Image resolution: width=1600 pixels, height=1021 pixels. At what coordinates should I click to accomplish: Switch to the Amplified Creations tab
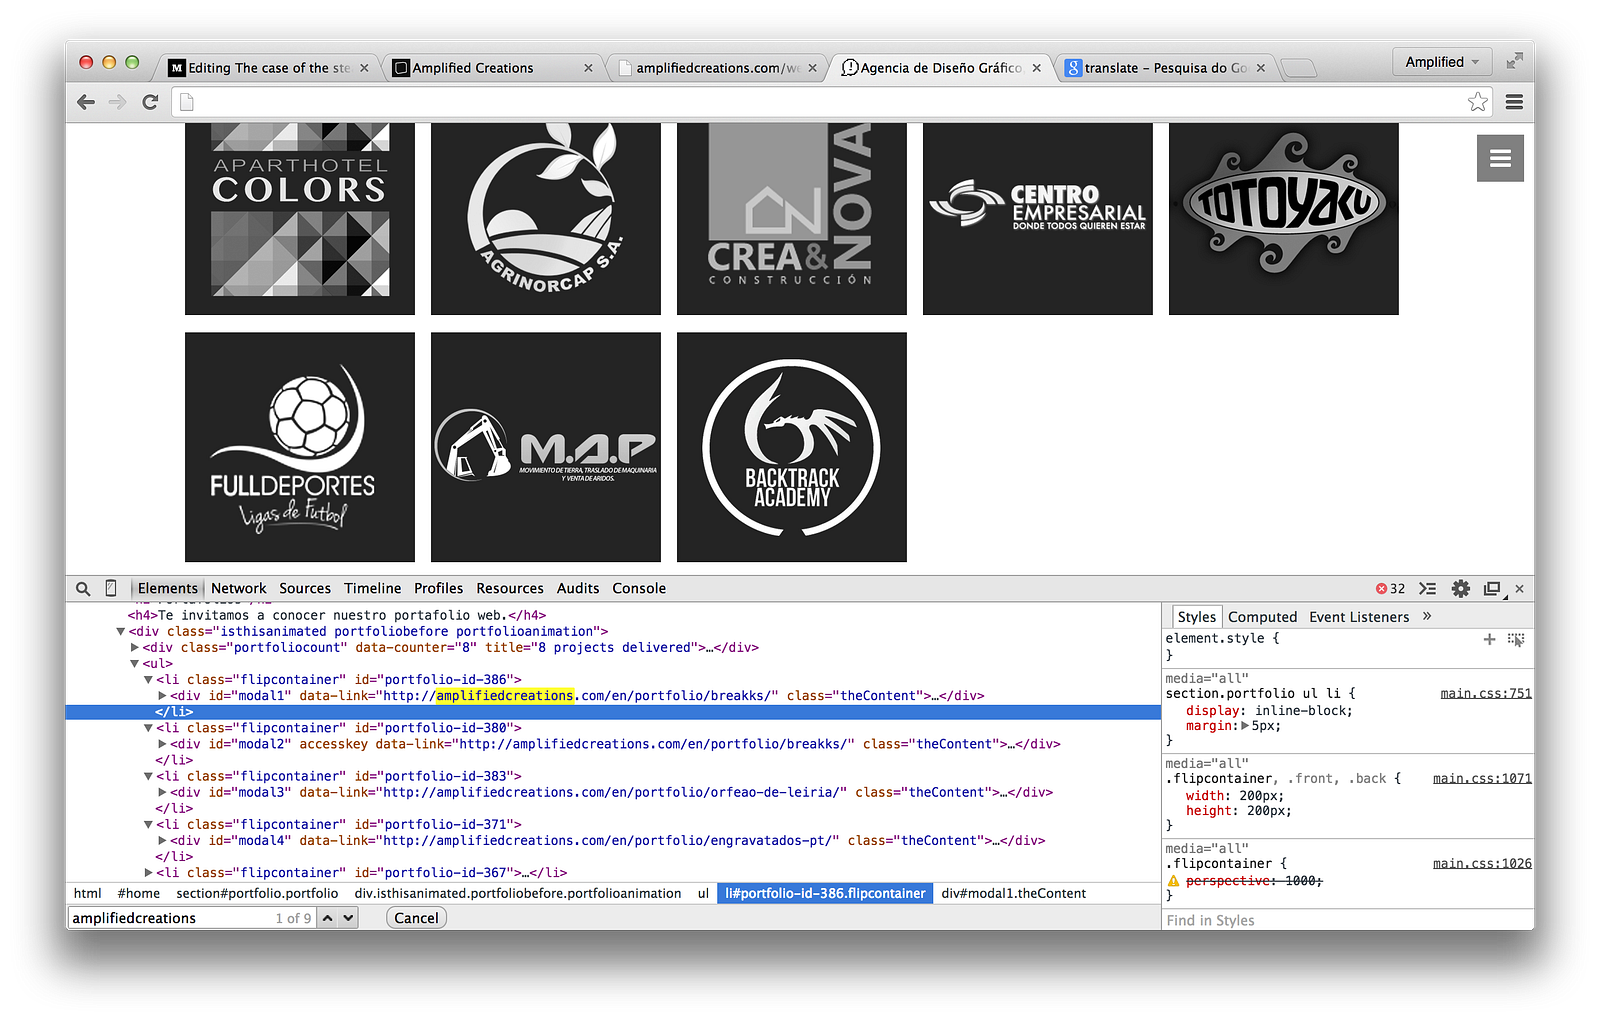point(492,68)
